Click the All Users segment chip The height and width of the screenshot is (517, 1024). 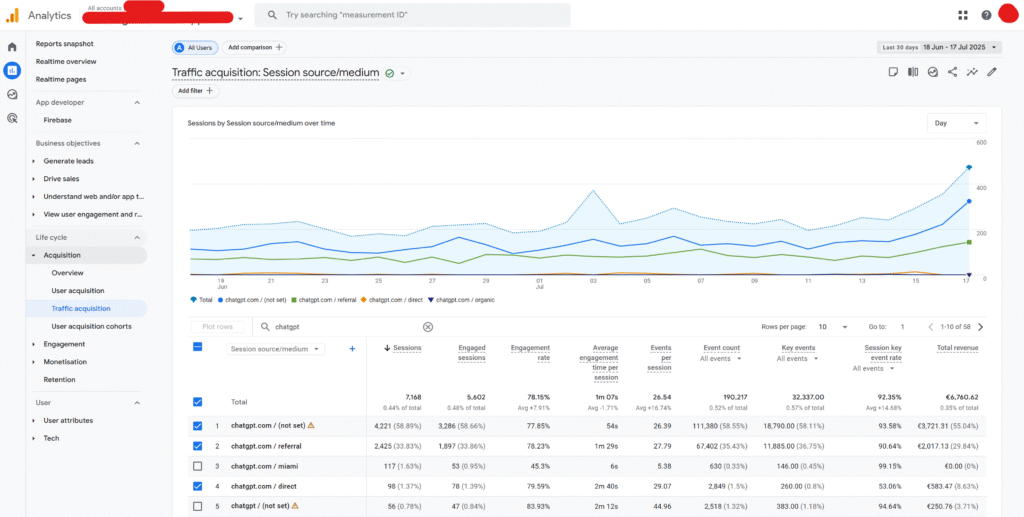point(195,48)
